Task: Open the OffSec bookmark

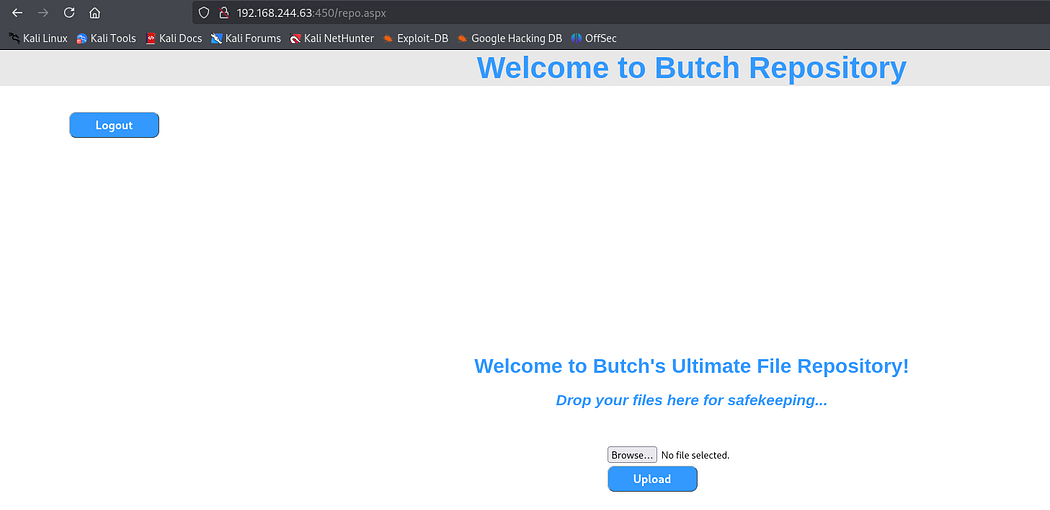Action: [594, 38]
